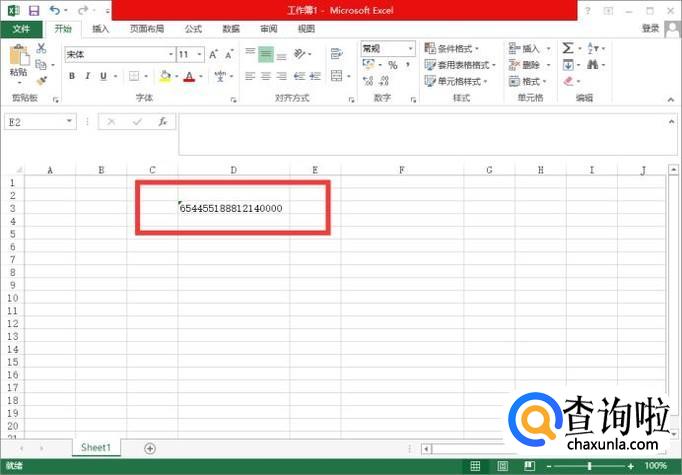Click 删除 in cells group
The height and width of the screenshot is (475, 682).
click(x=525, y=65)
